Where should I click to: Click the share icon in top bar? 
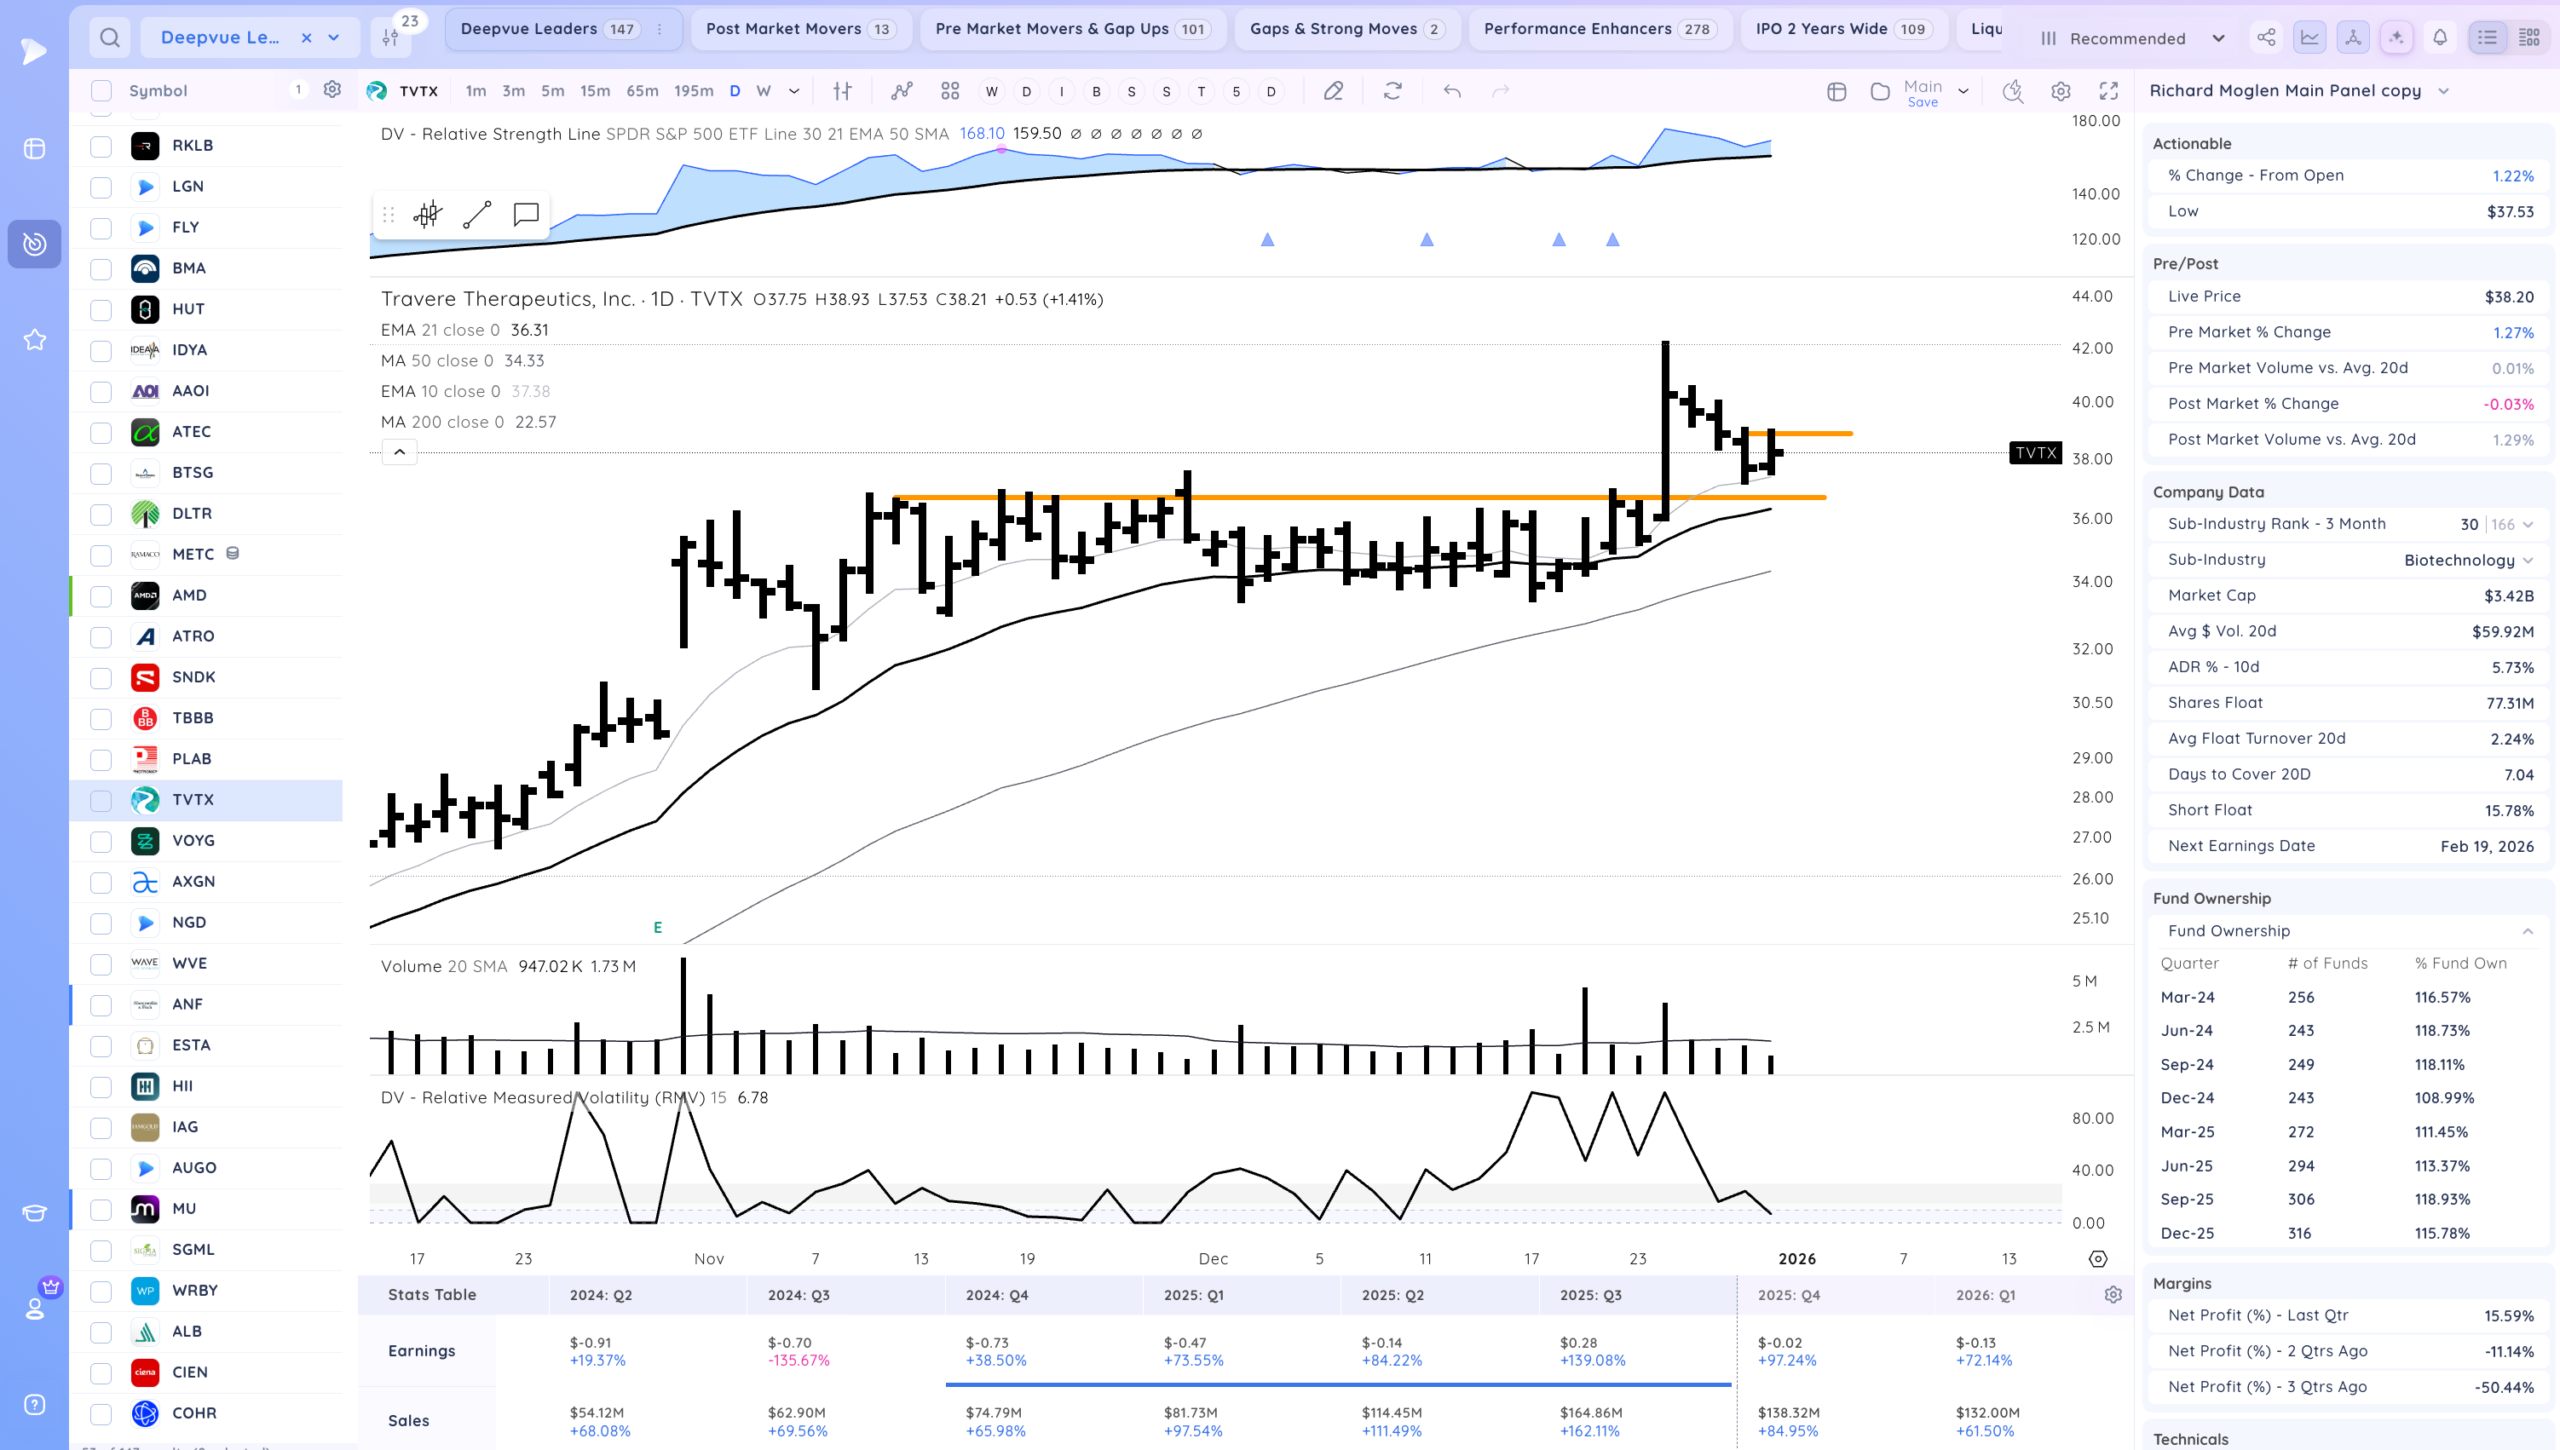coord(2266,38)
